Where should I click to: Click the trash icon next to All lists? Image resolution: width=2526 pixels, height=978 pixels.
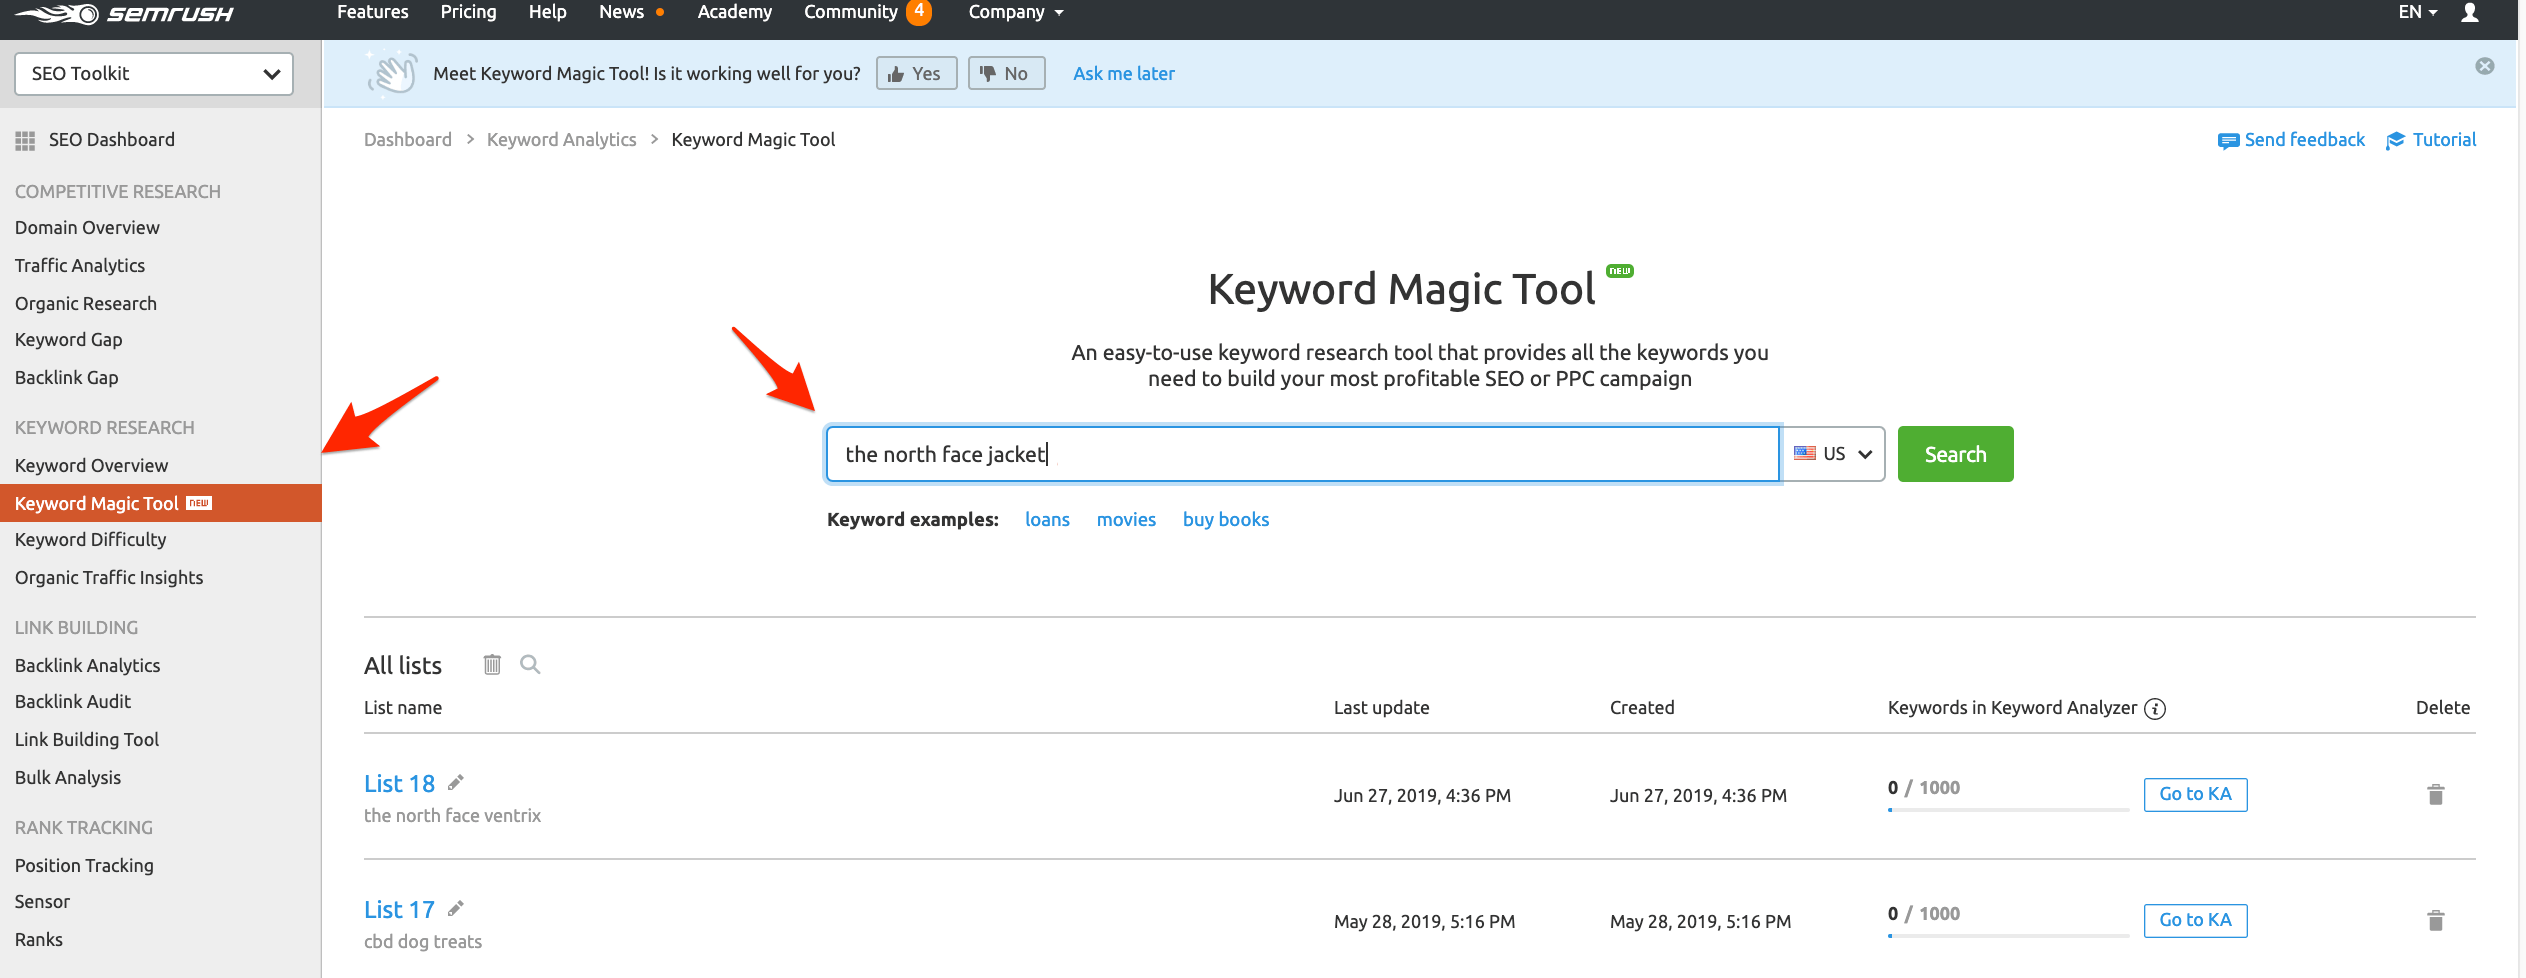(x=492, y=664)
